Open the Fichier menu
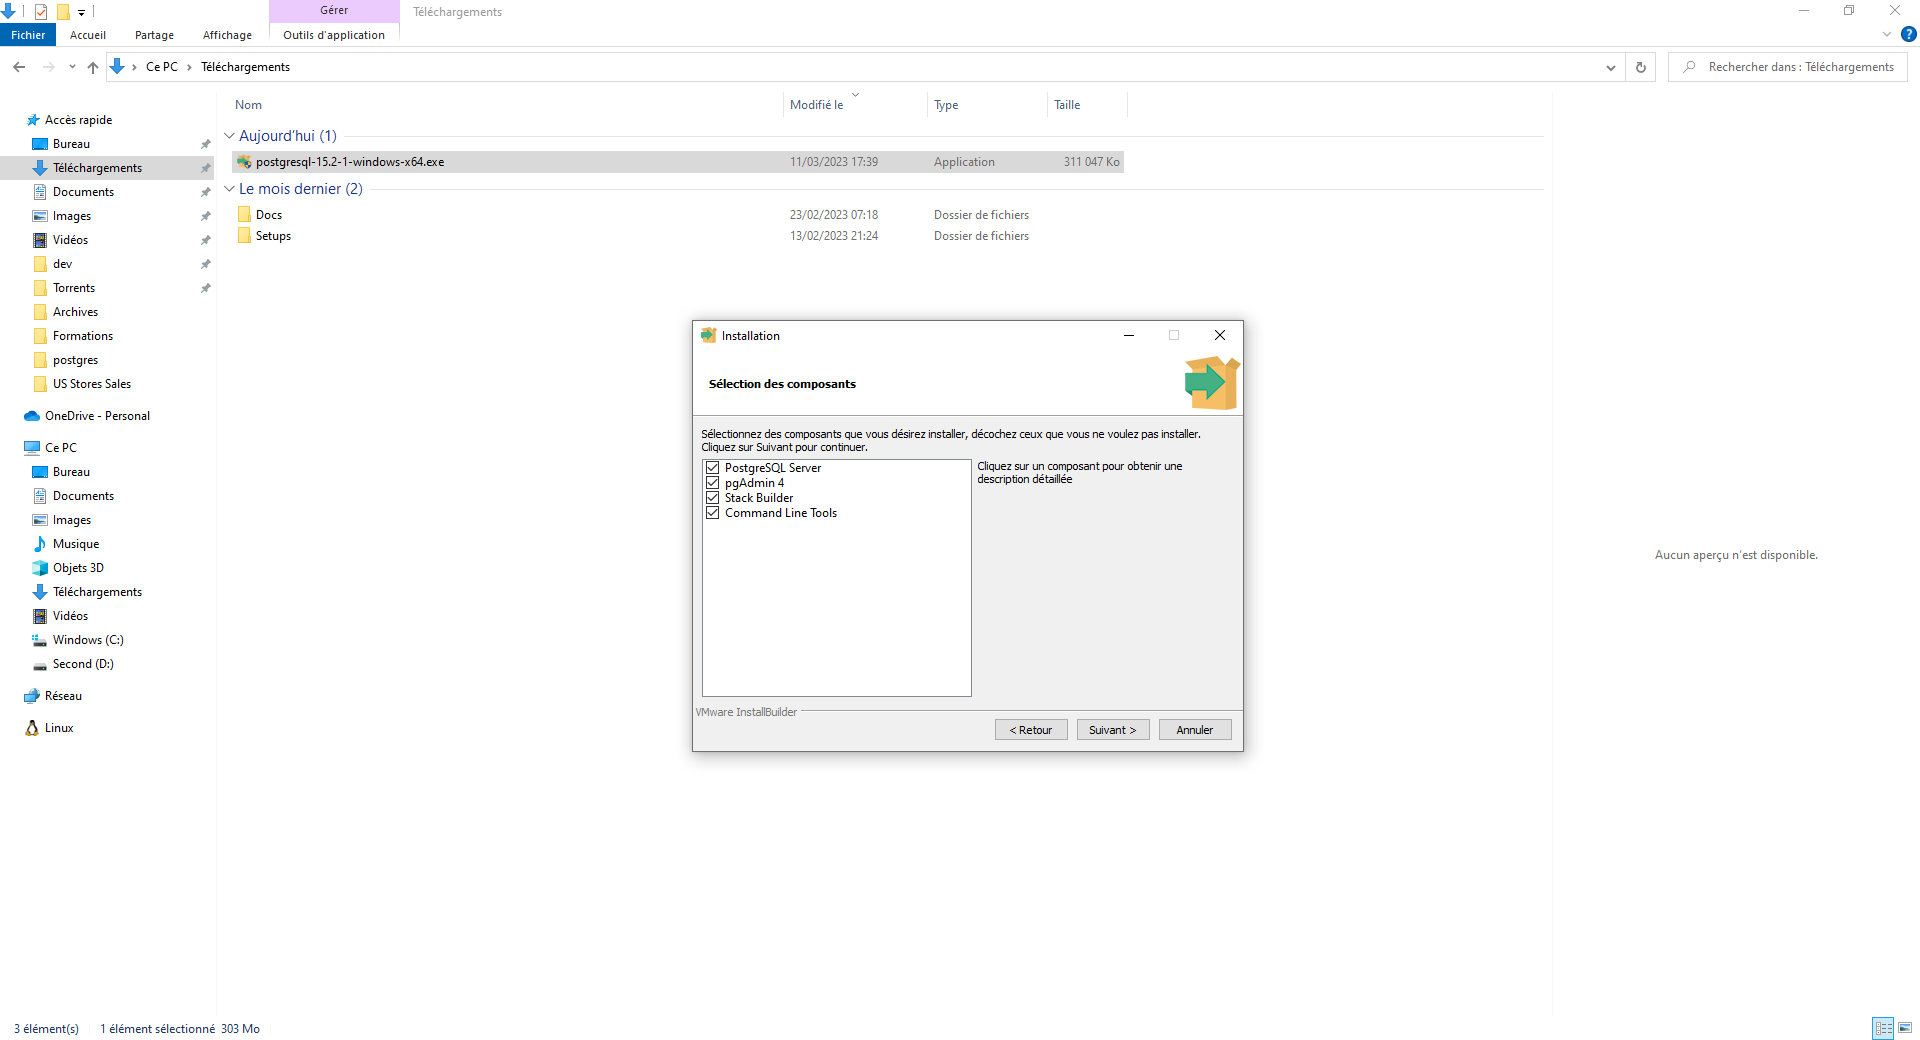1920x1040 pixels. coord(28,35)
